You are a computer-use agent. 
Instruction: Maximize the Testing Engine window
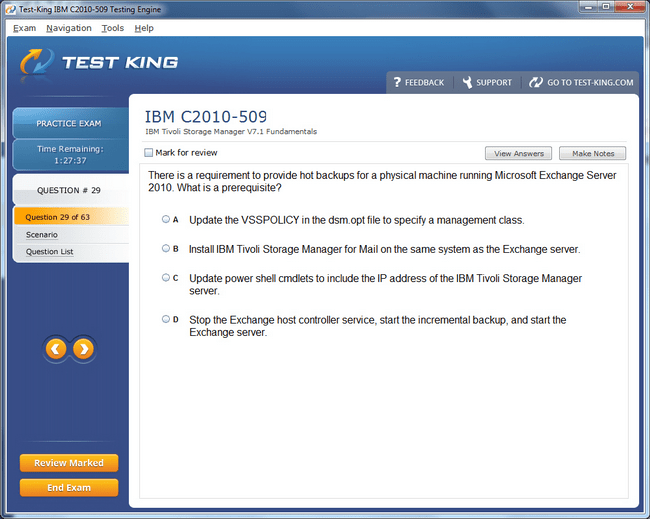pos(606,7)
